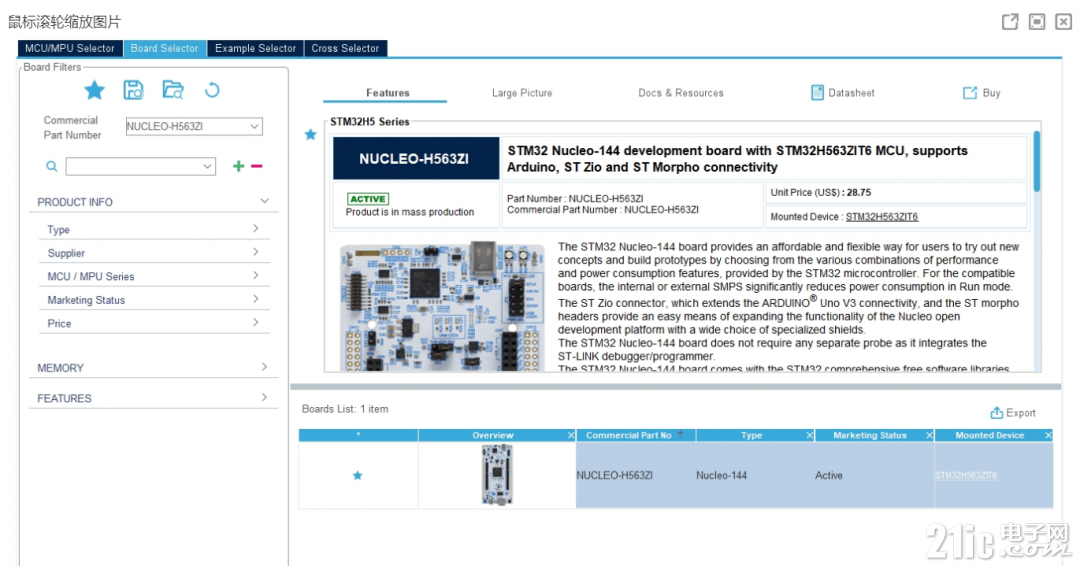Image resolution: width=1080 pixels, height=566 pixels.
Task: Click the details panel vertical scrollbar
Action: 1037,162
